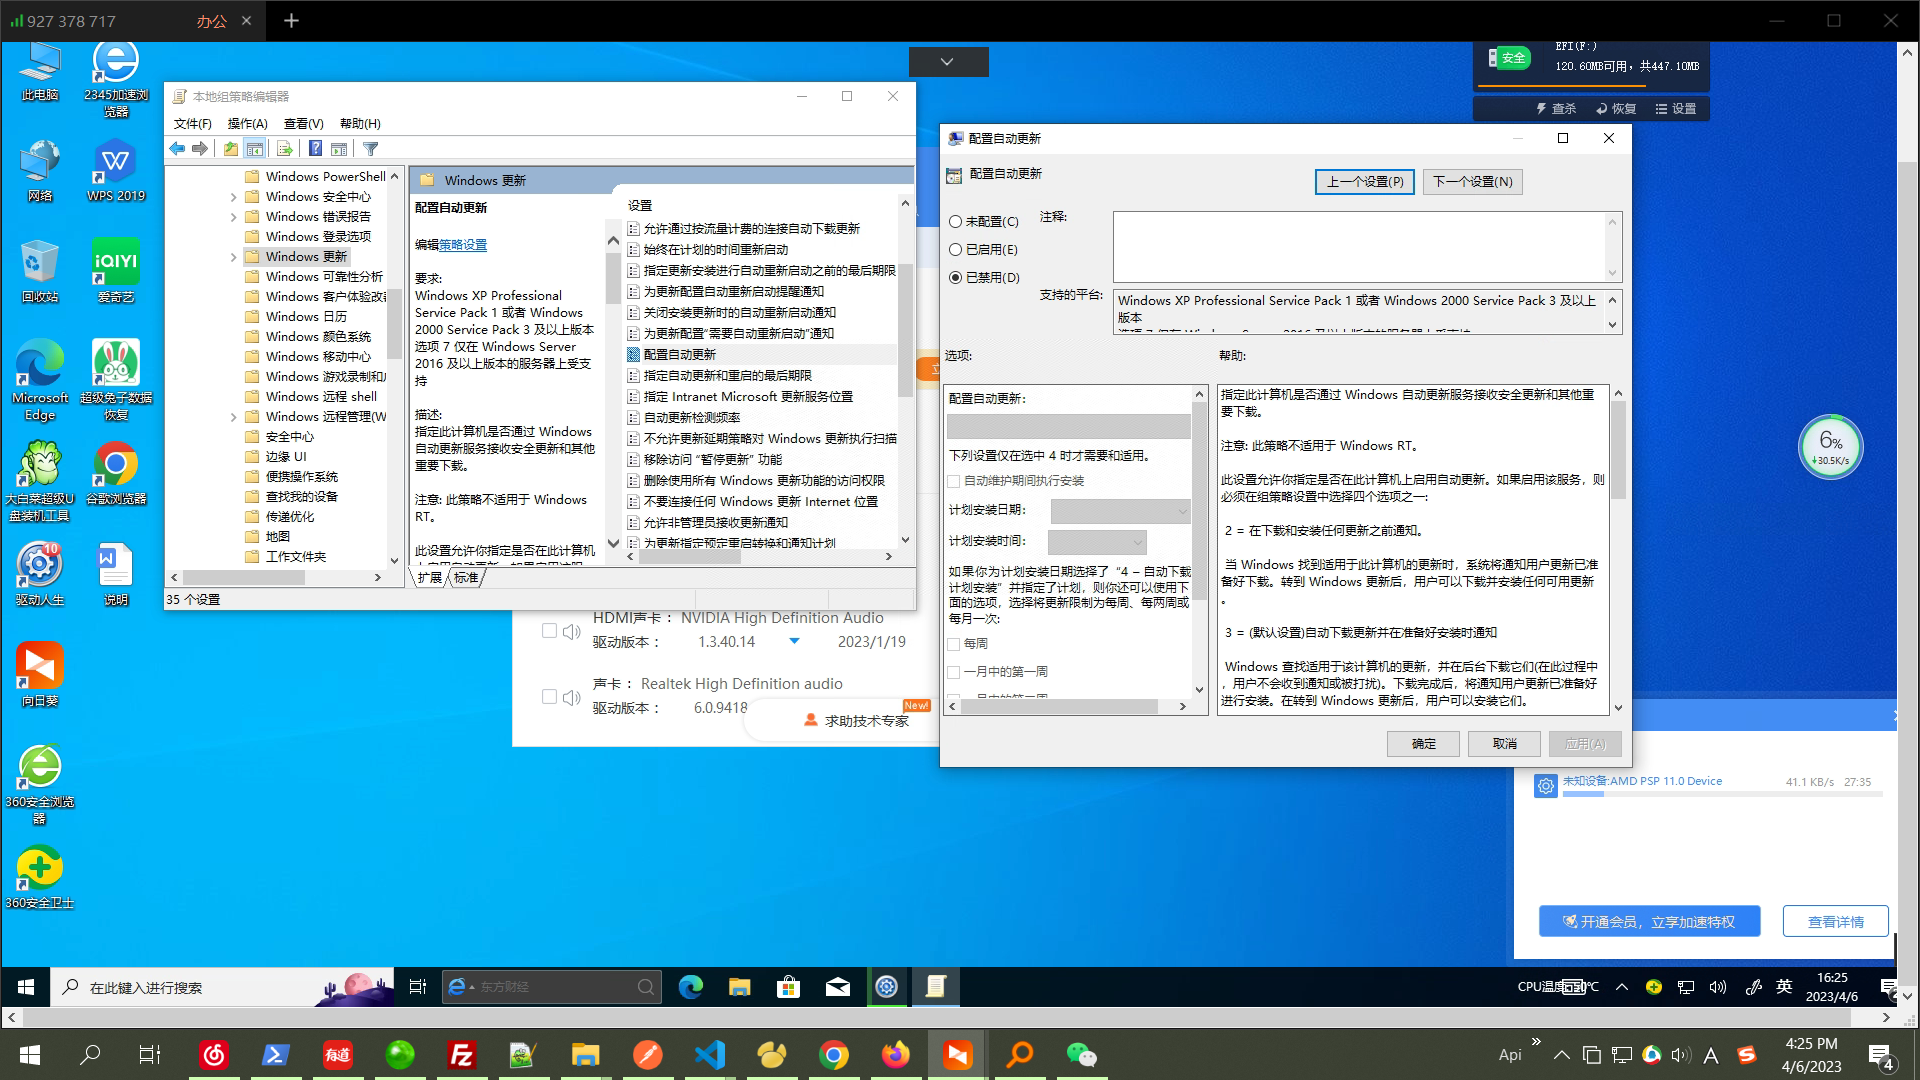Expand Windows 远程管理 tree node
The width and height of the screenshot is (1920, 1080).
234,417
